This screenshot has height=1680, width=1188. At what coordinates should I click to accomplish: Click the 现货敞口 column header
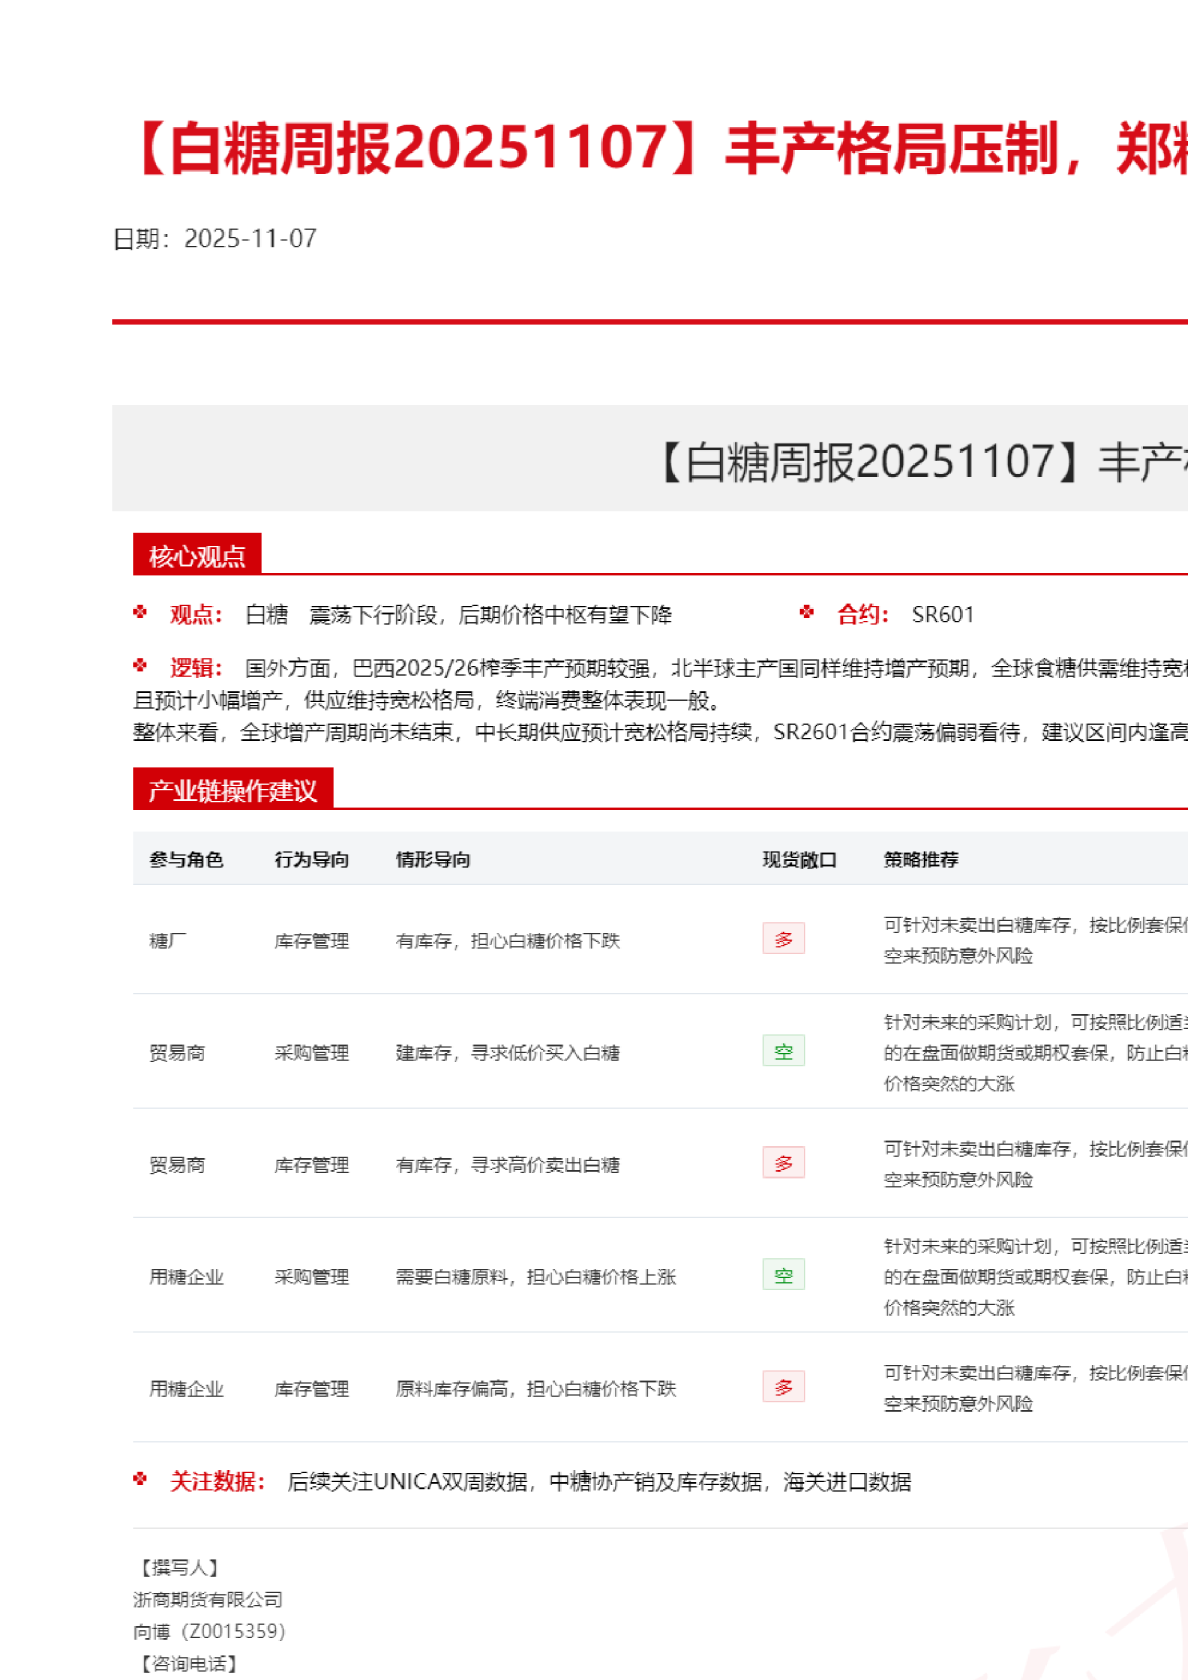point(799,860)
